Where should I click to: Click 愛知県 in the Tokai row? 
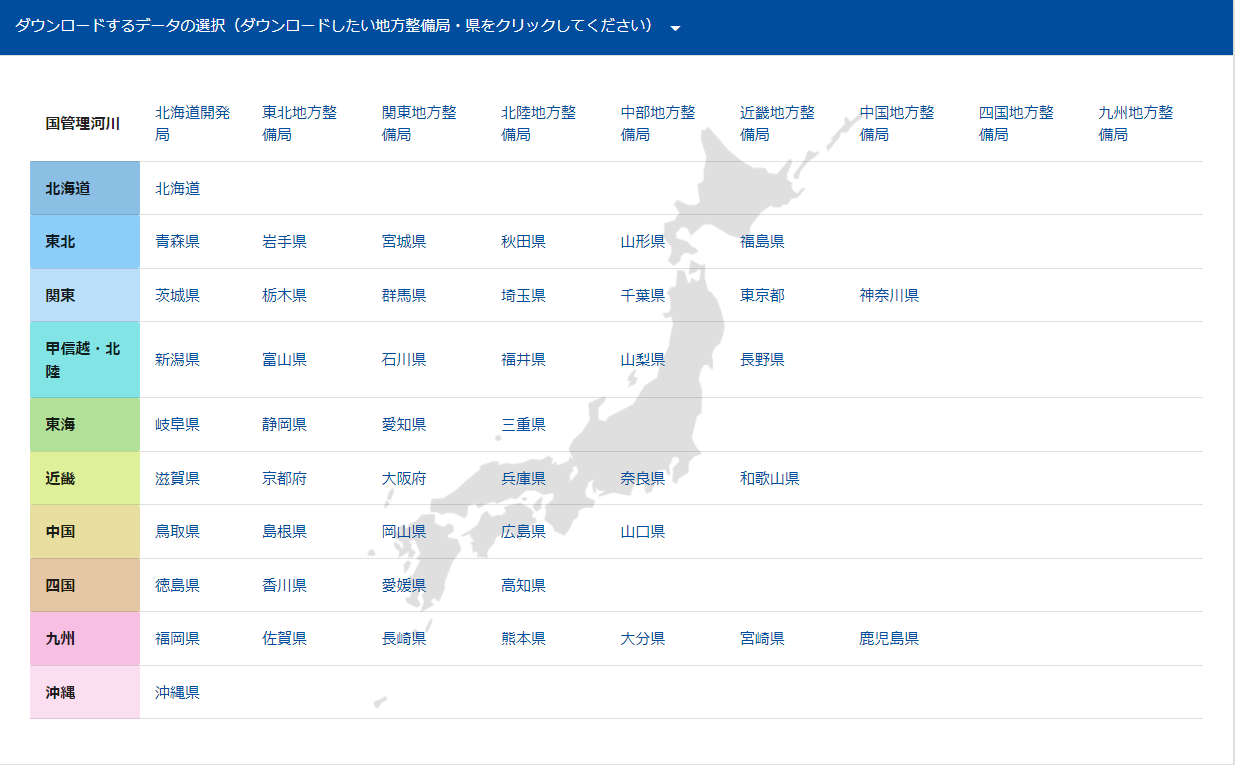tap(404, 424)
